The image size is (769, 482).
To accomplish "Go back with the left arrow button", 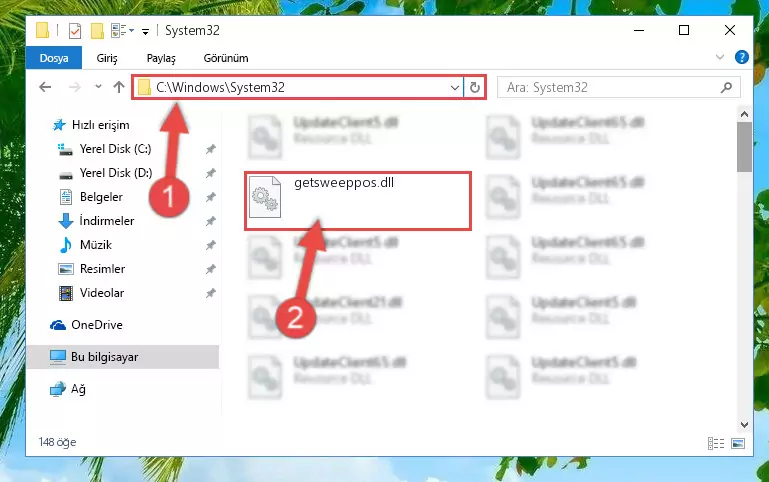I will [45, 87].
